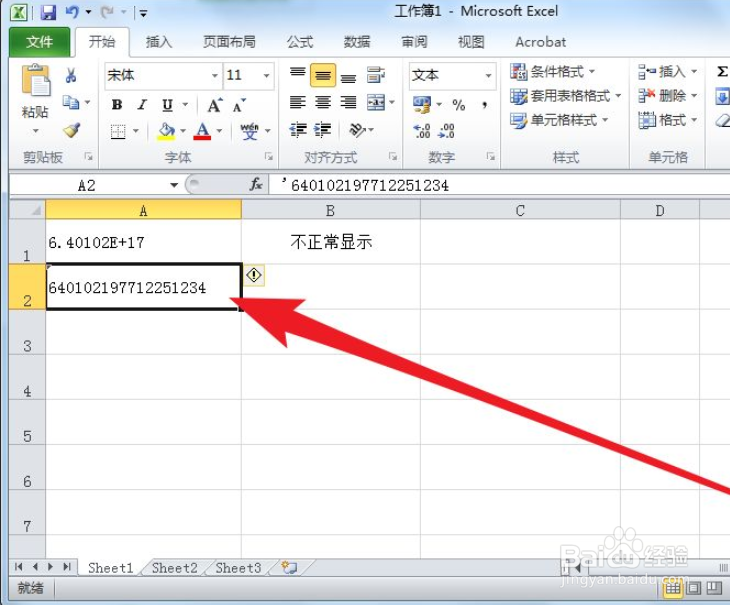Click the accounting number format icon
Viewport: 730px width, 605px height.
tap(422, 105)
